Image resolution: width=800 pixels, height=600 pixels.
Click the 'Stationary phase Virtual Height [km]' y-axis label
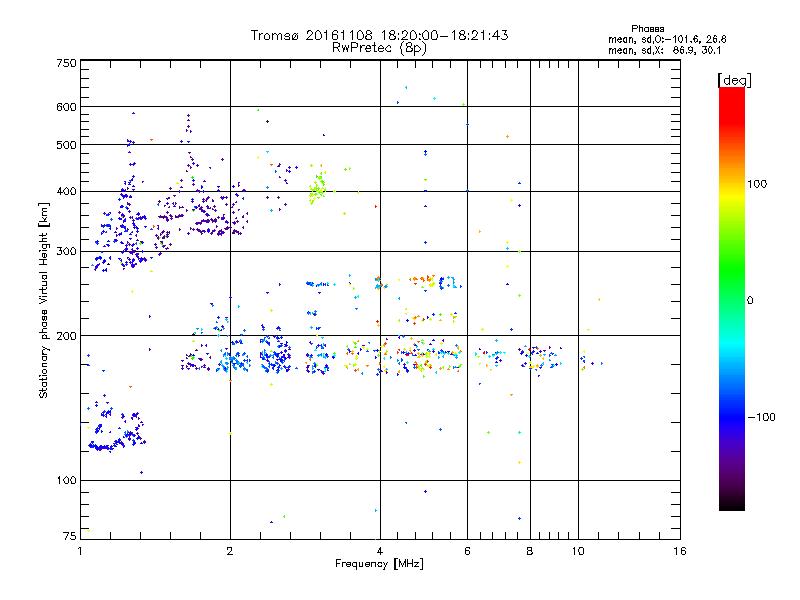[x=43, y=301]
